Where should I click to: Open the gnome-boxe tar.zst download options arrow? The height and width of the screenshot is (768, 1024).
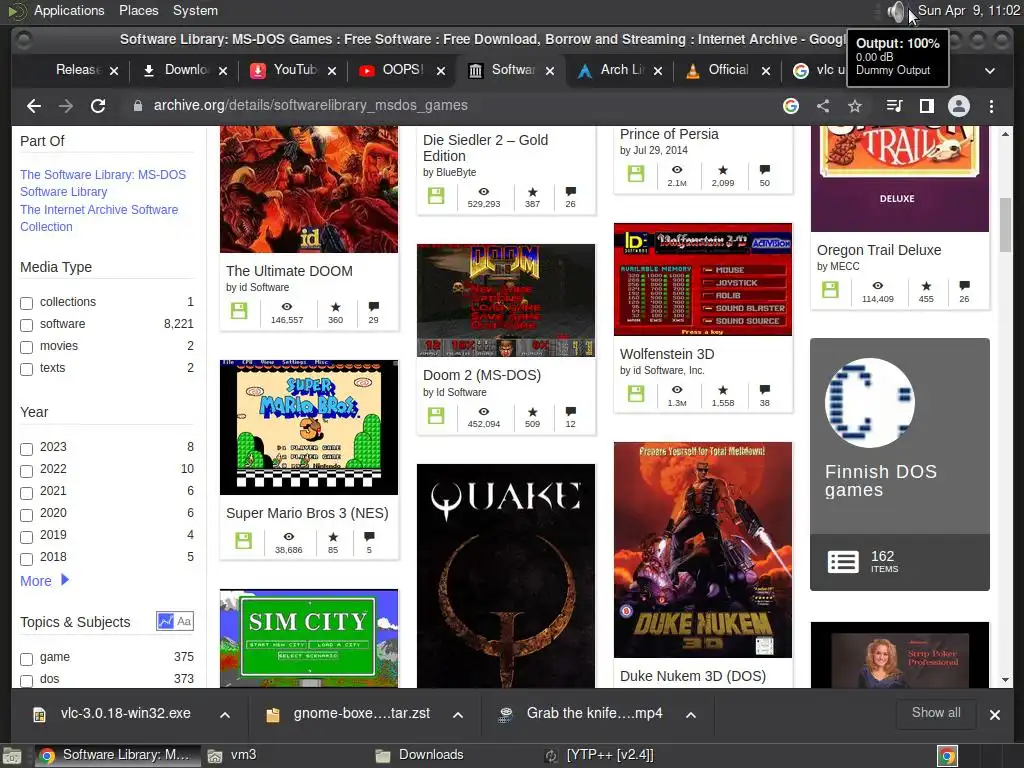click(x=458, y=715)
